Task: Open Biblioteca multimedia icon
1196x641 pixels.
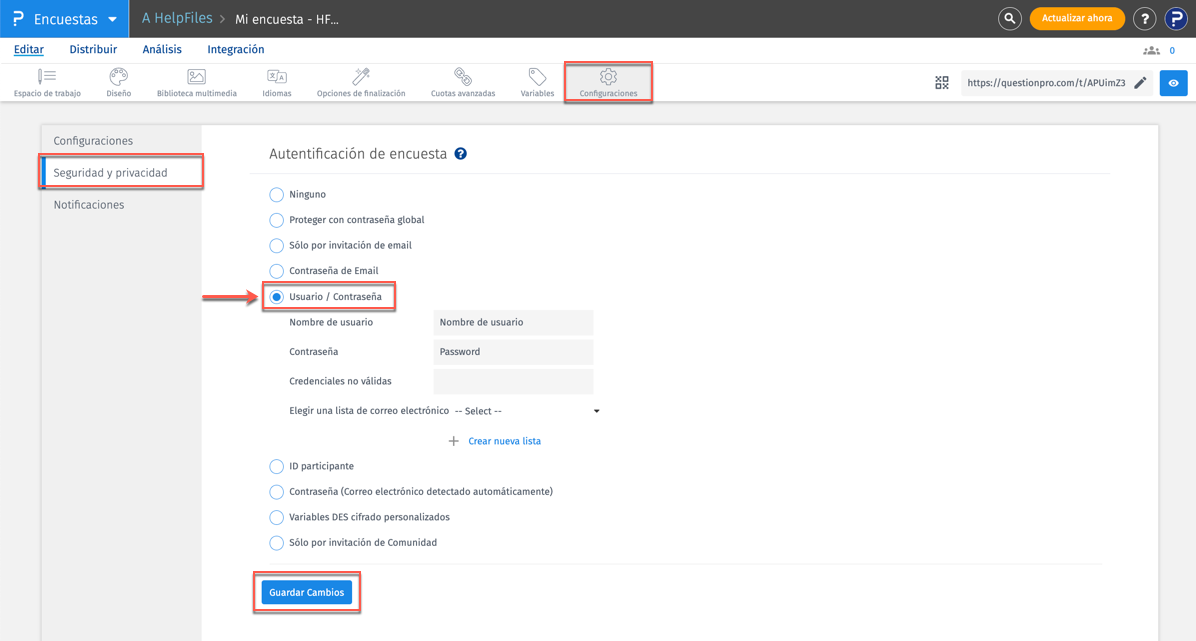Action: click(197, 76)
